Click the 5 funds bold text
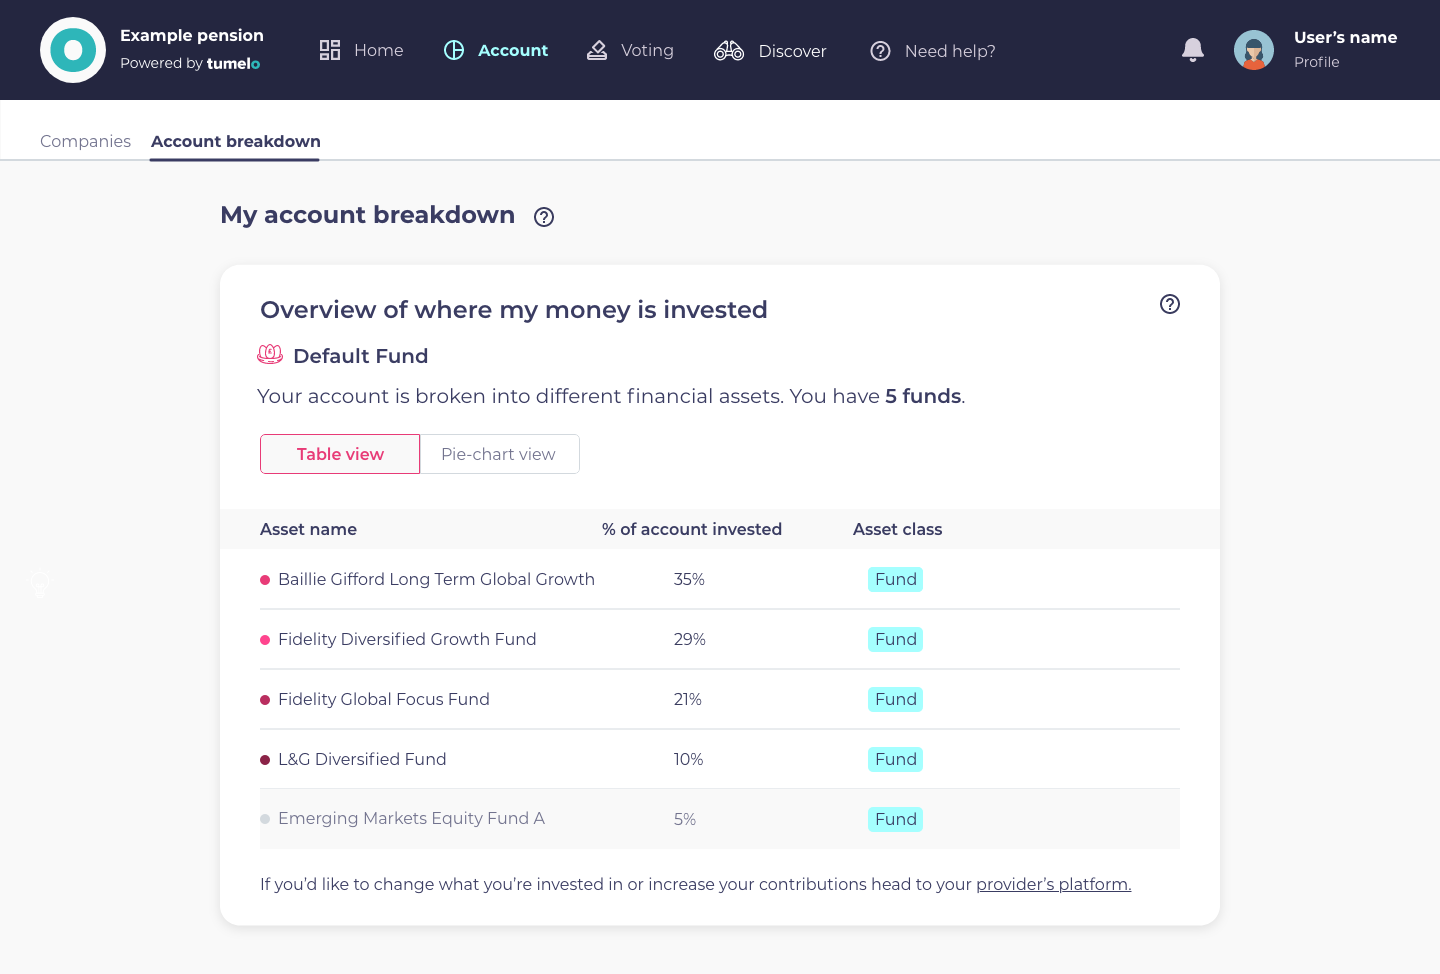This screenshot has height=974, width=1440. (923, 396)
